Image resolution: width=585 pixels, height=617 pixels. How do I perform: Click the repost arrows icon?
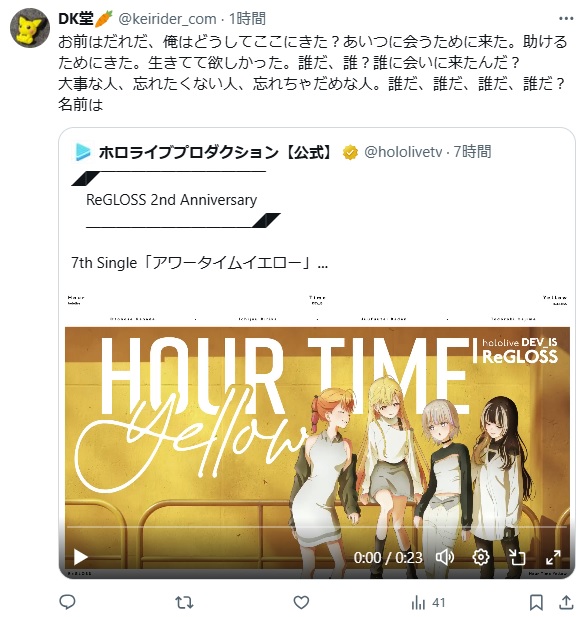184,602
